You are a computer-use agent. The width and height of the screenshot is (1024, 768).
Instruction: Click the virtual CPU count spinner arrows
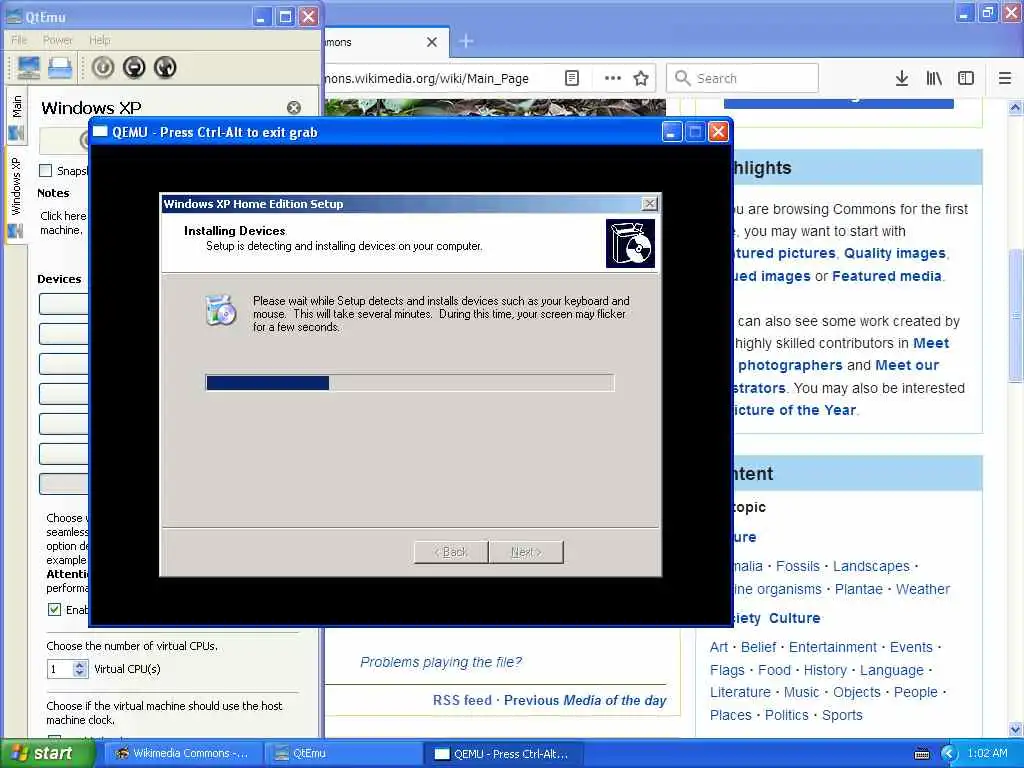pos(80,669)
